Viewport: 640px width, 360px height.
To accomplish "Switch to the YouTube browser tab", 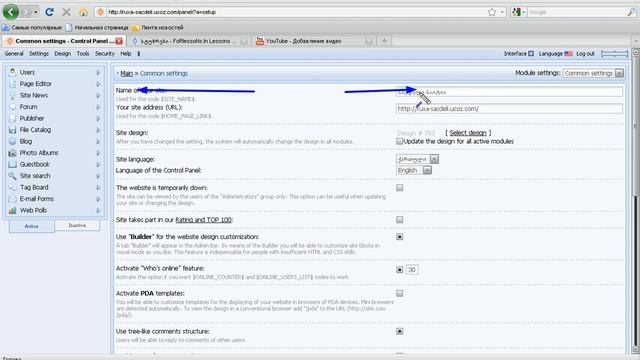I will tap(314, 41).
